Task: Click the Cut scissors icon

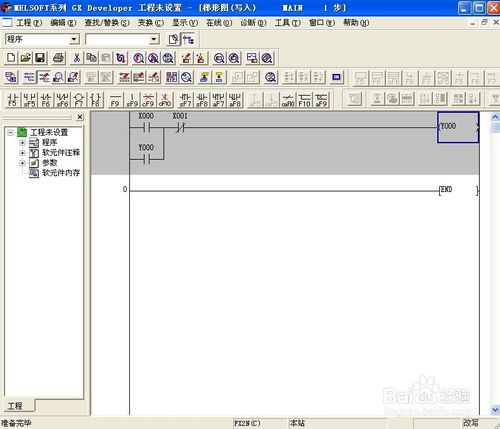Action: pyautogui.click(x=77, y=58)
